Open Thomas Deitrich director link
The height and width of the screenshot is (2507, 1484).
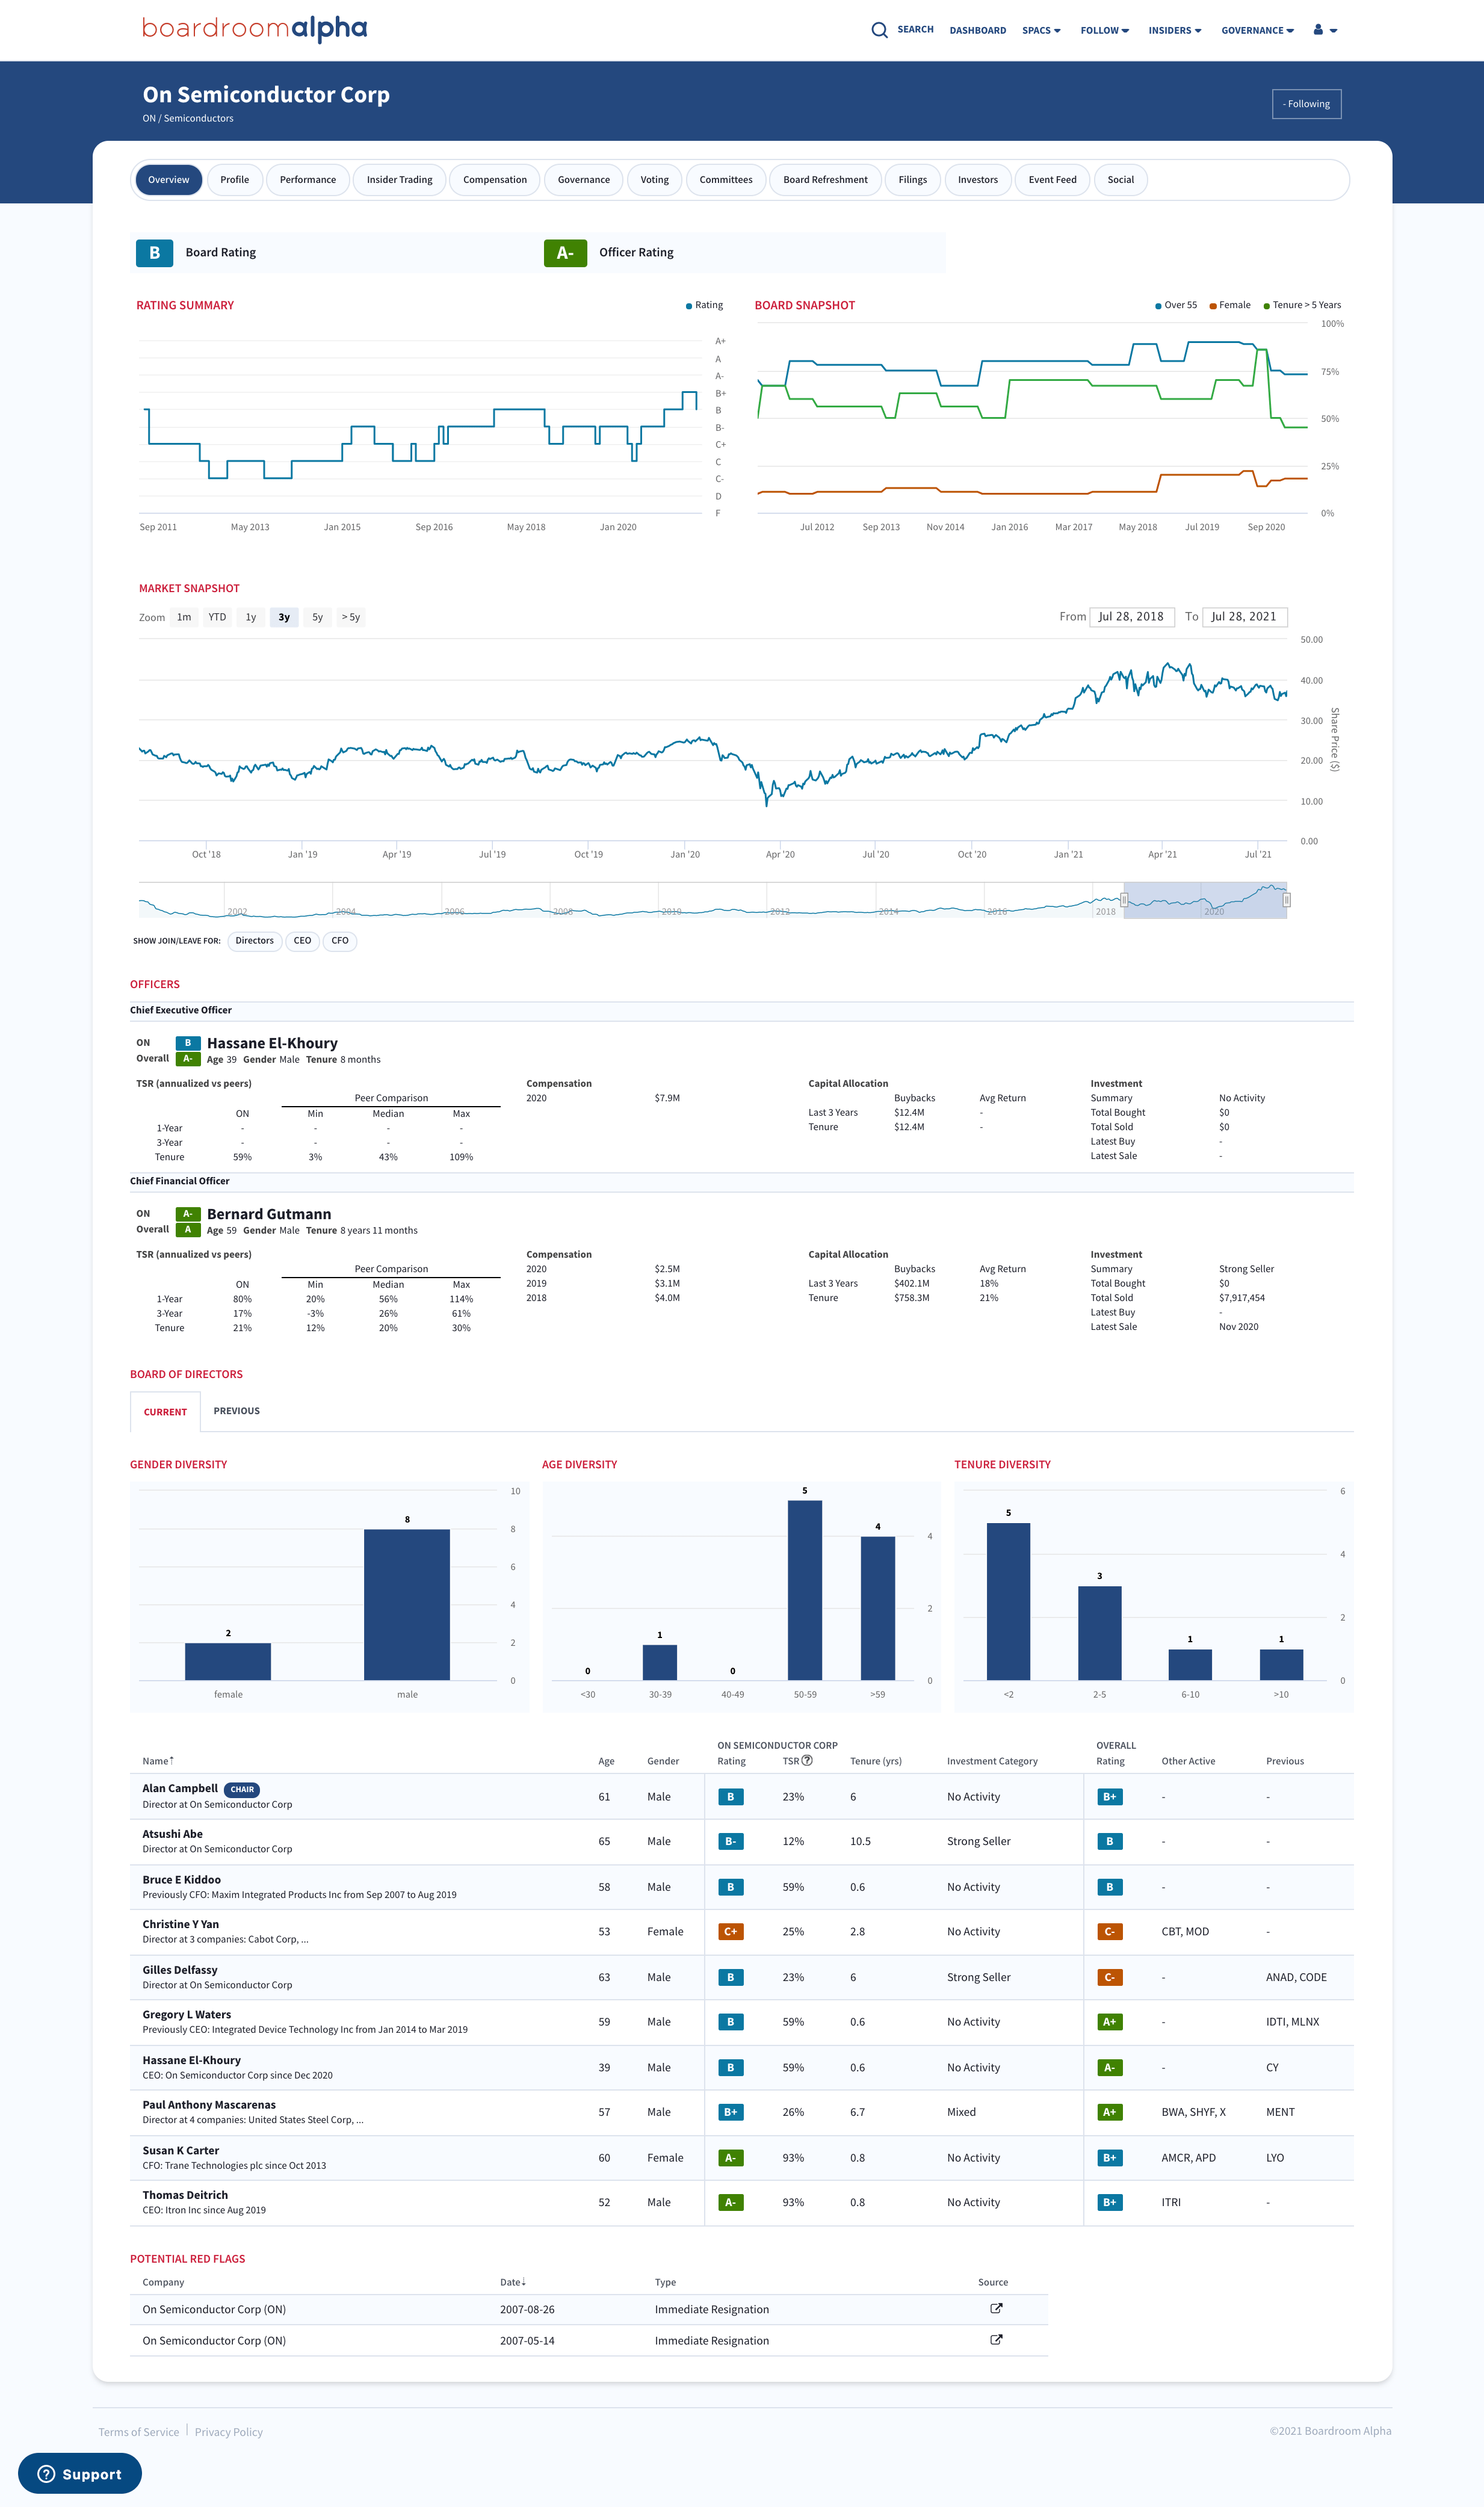coord(185,2195)
